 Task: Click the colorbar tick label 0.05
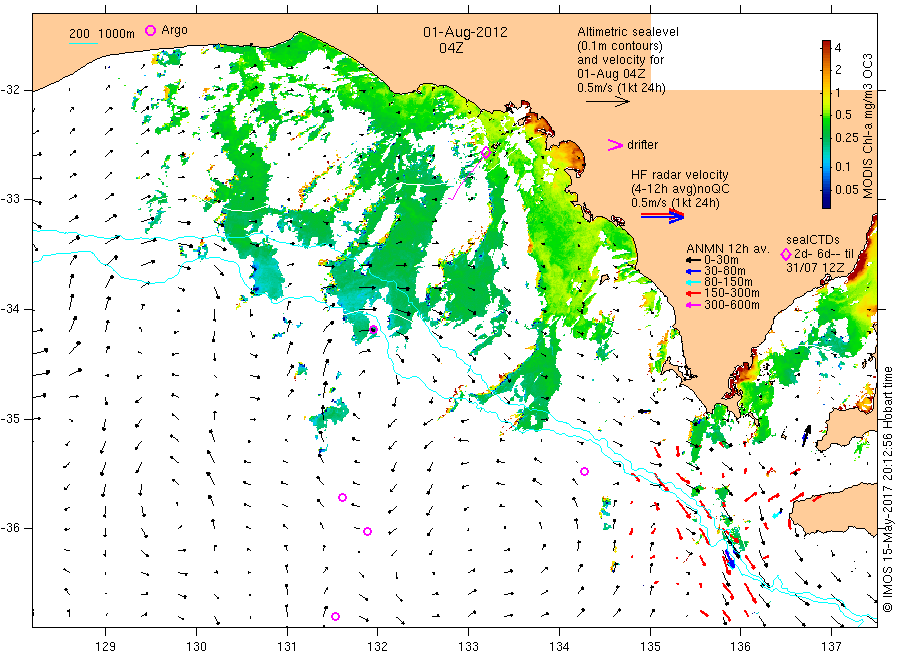click(x=846, y=190)
